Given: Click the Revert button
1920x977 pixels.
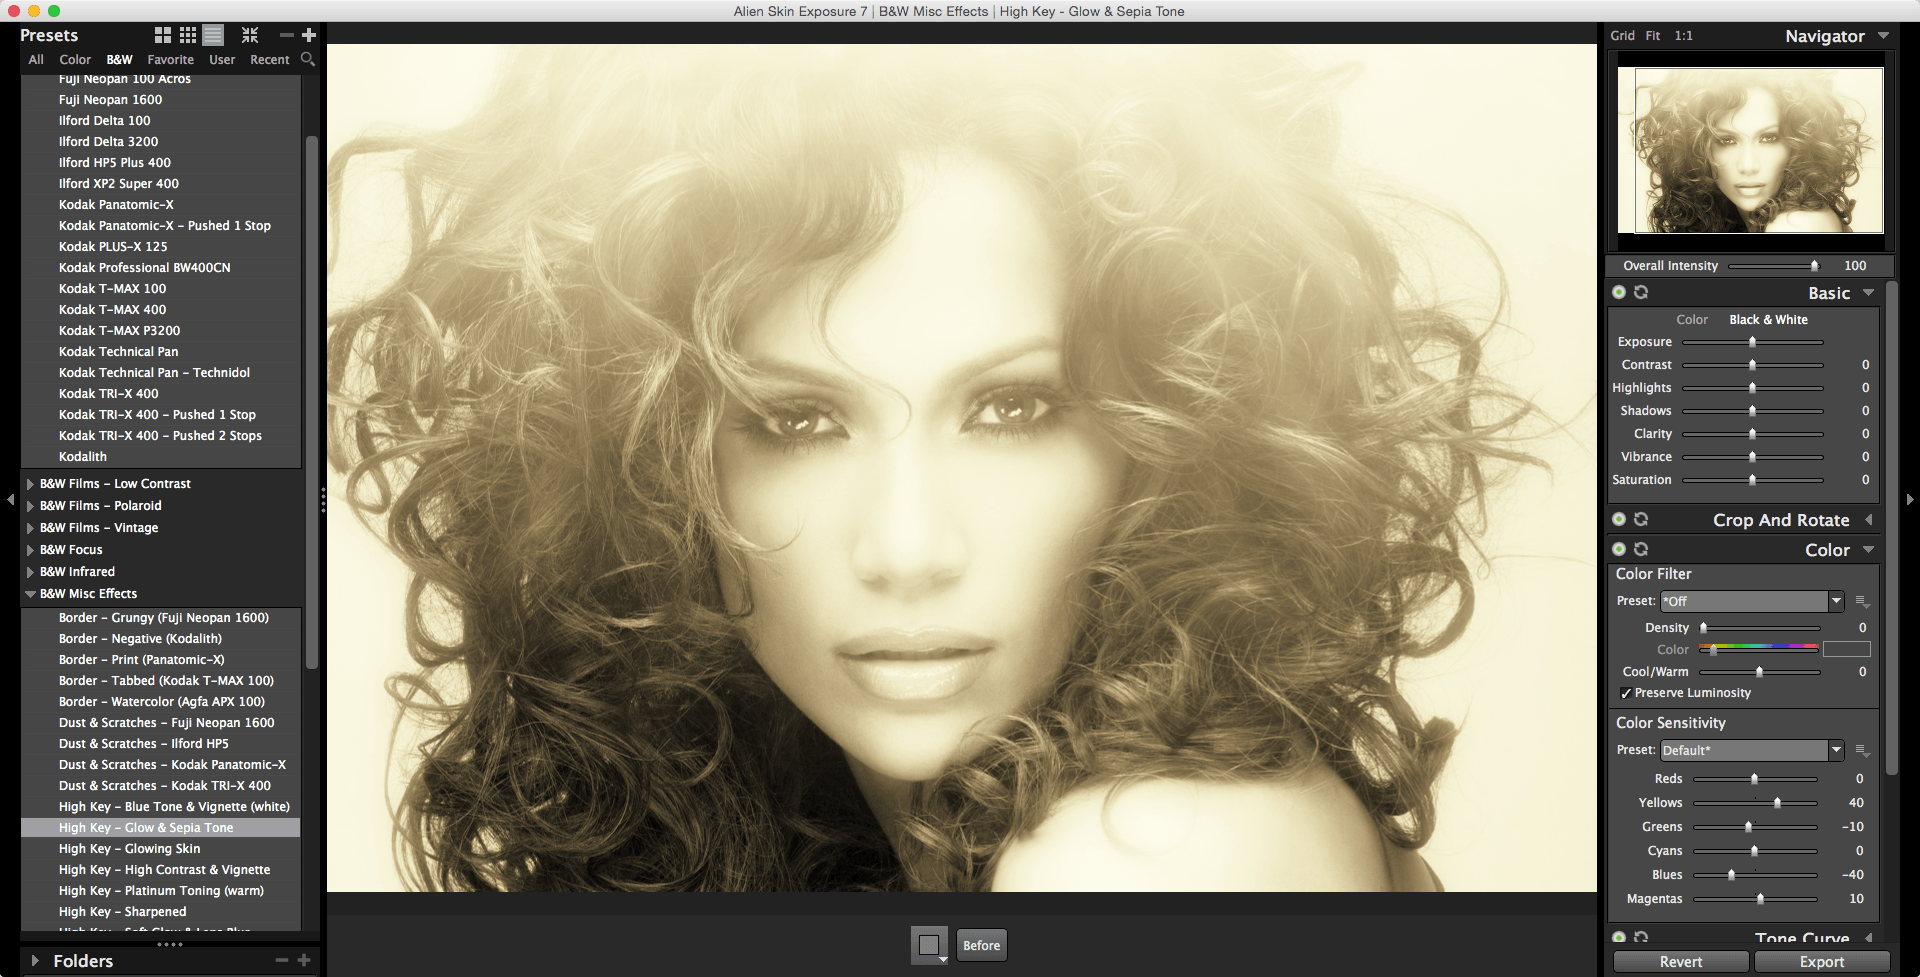Looking at the screenshot, I should (x=1681, y=962).
